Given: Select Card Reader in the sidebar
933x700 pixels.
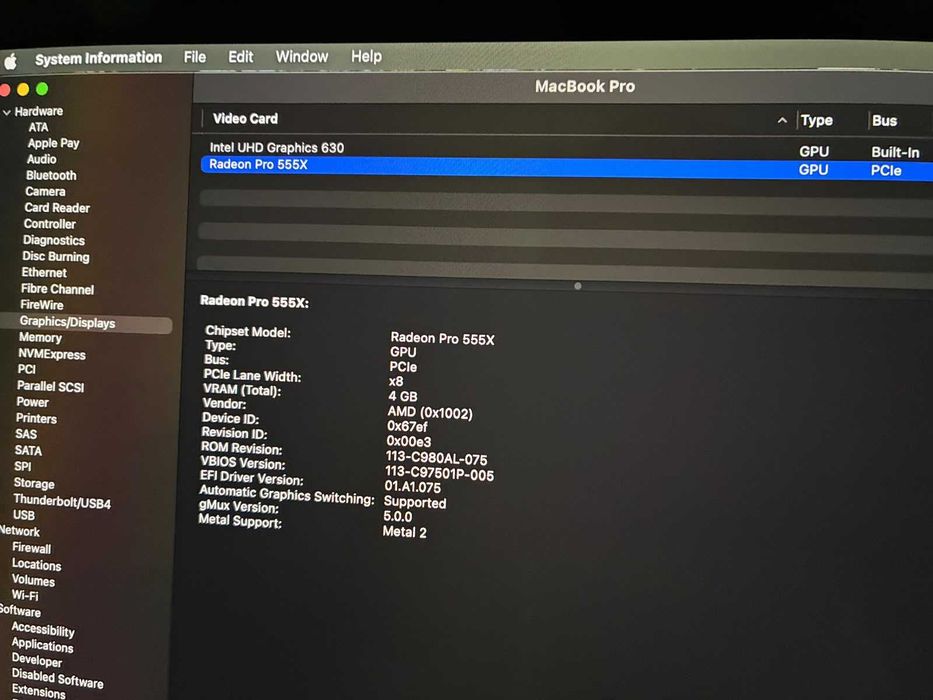Looking at the screenshot, I should pyautogui.click(x=57, y=208).
